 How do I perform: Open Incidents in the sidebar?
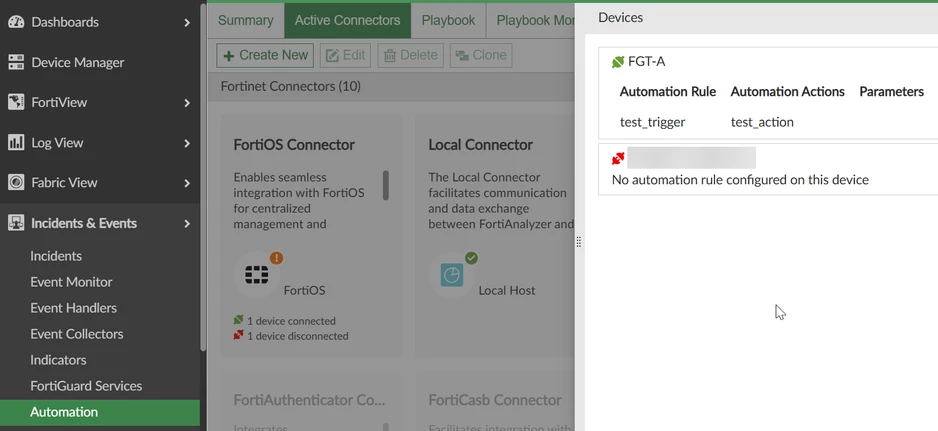(x=56, y=256)
